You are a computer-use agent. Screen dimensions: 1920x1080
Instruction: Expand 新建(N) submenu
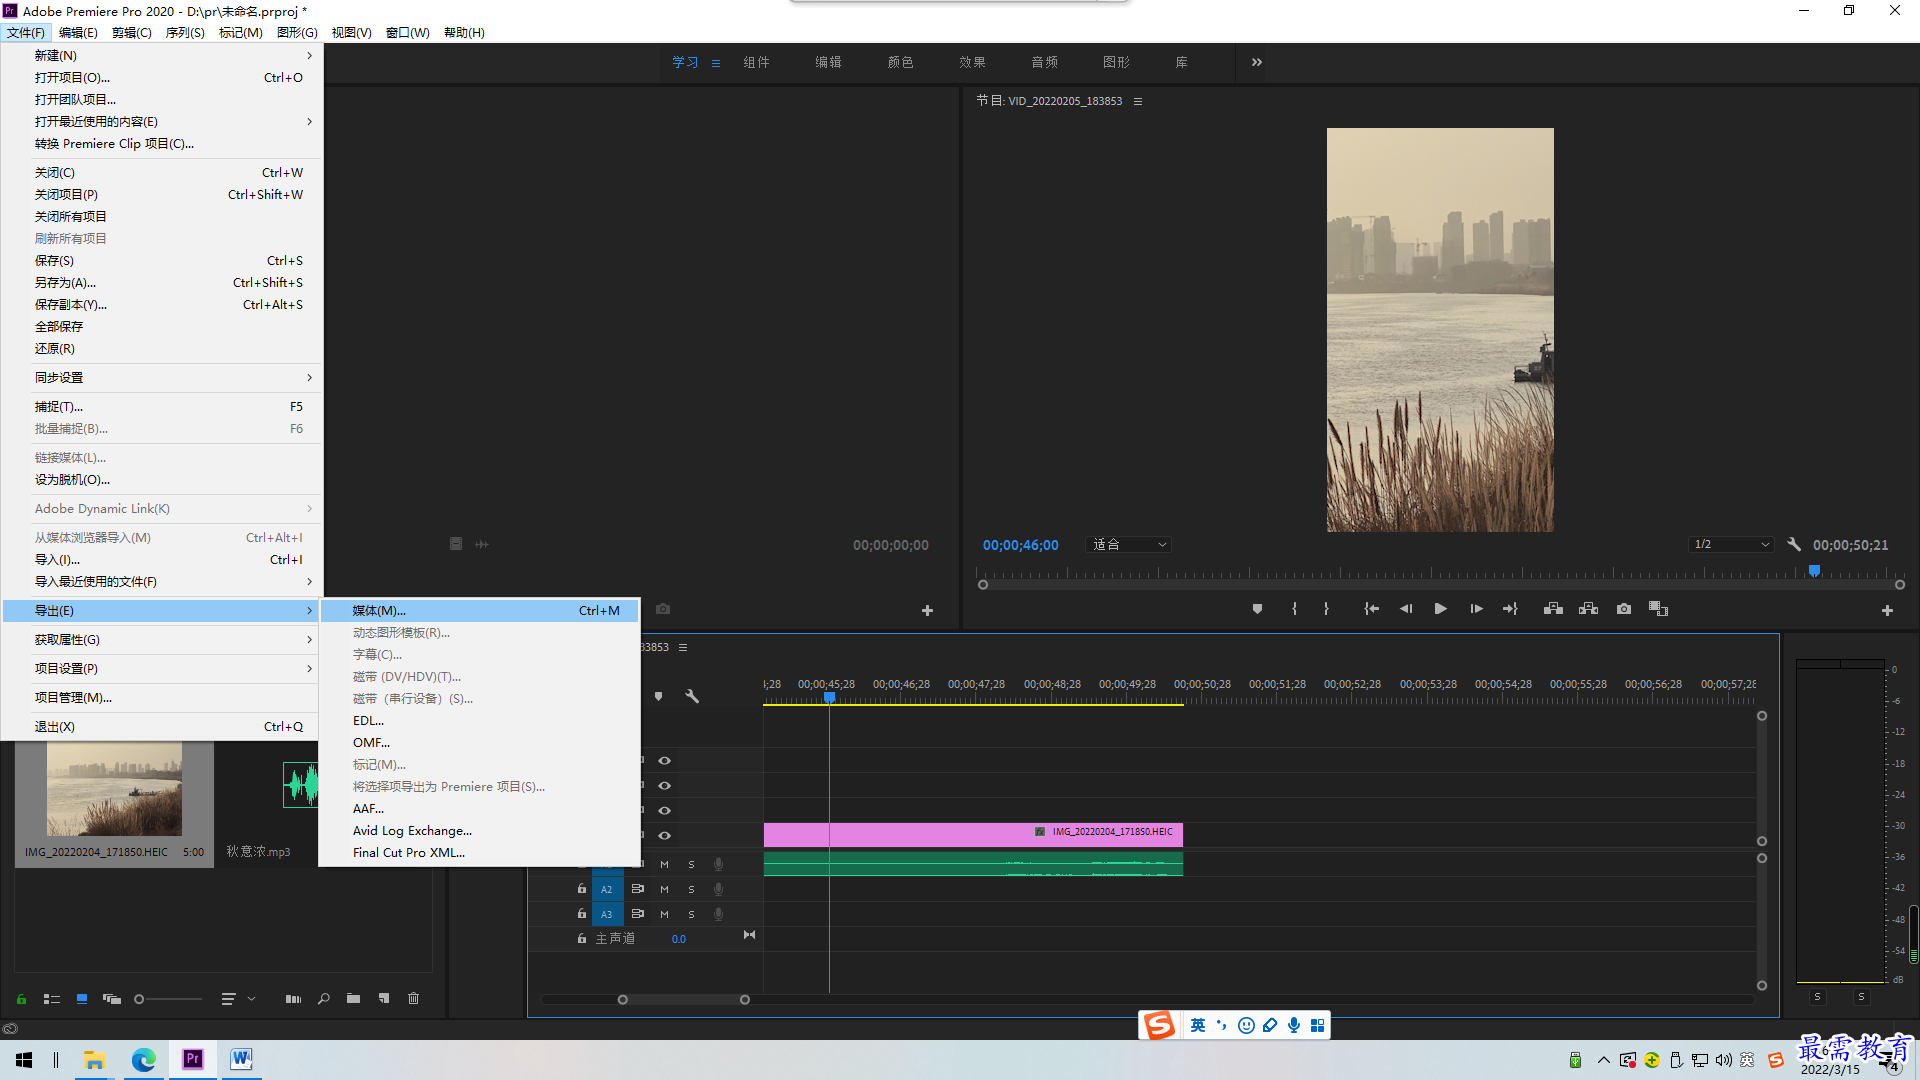tap(162, 56)
